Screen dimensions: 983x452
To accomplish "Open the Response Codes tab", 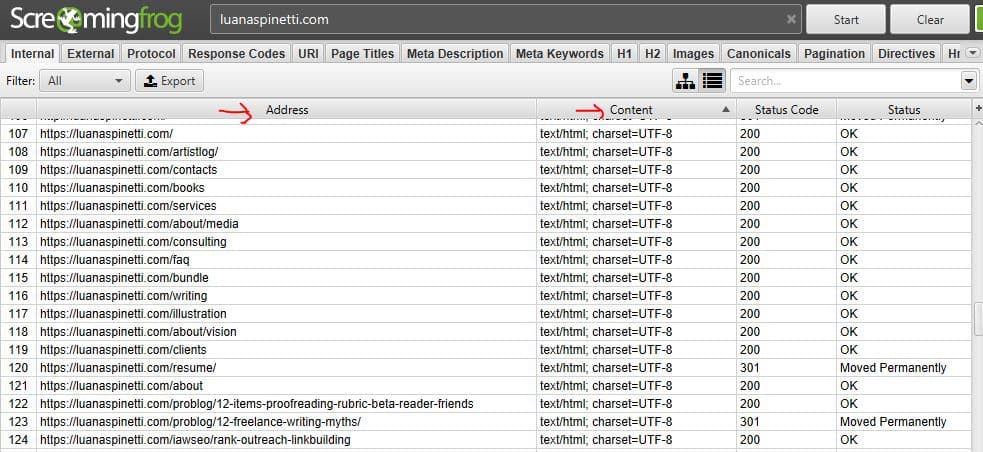I will click(x=237, y=53).
